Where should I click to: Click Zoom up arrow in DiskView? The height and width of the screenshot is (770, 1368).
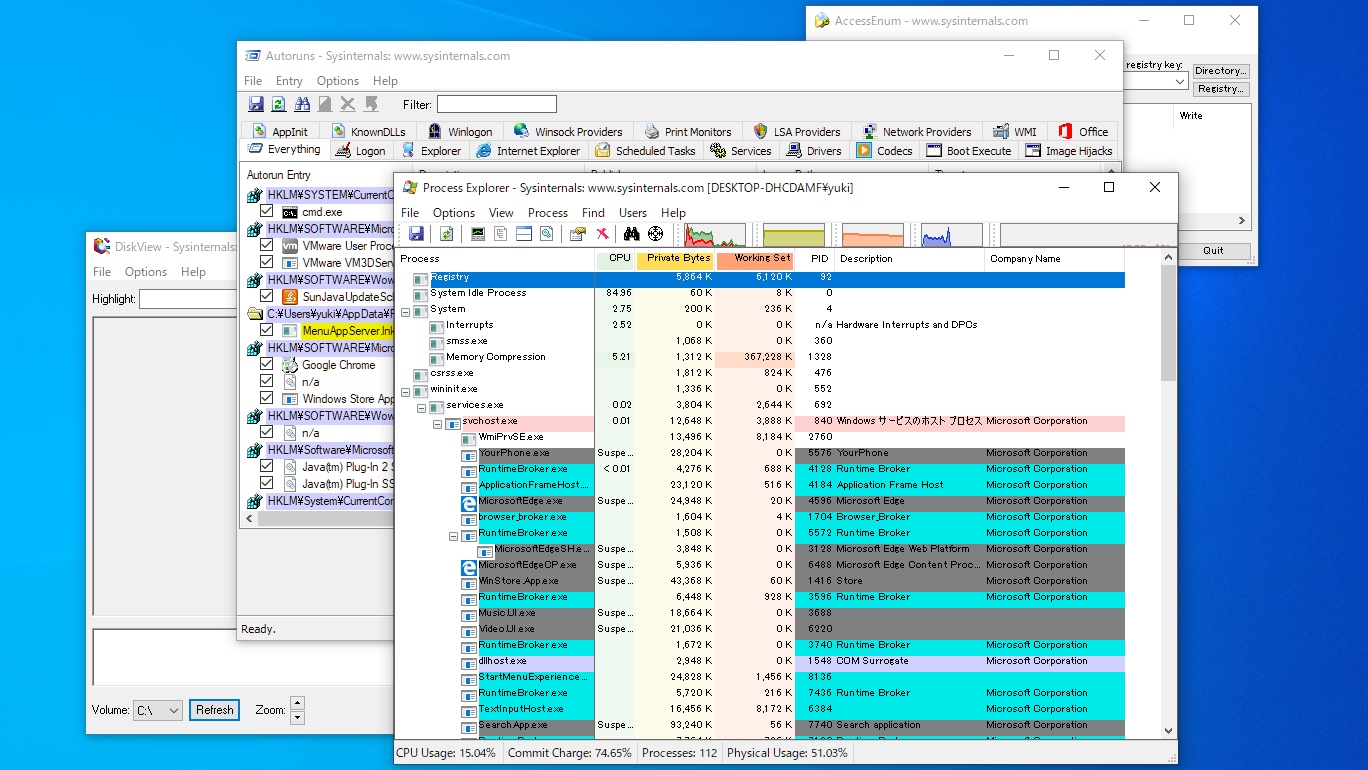pos(297,704)
